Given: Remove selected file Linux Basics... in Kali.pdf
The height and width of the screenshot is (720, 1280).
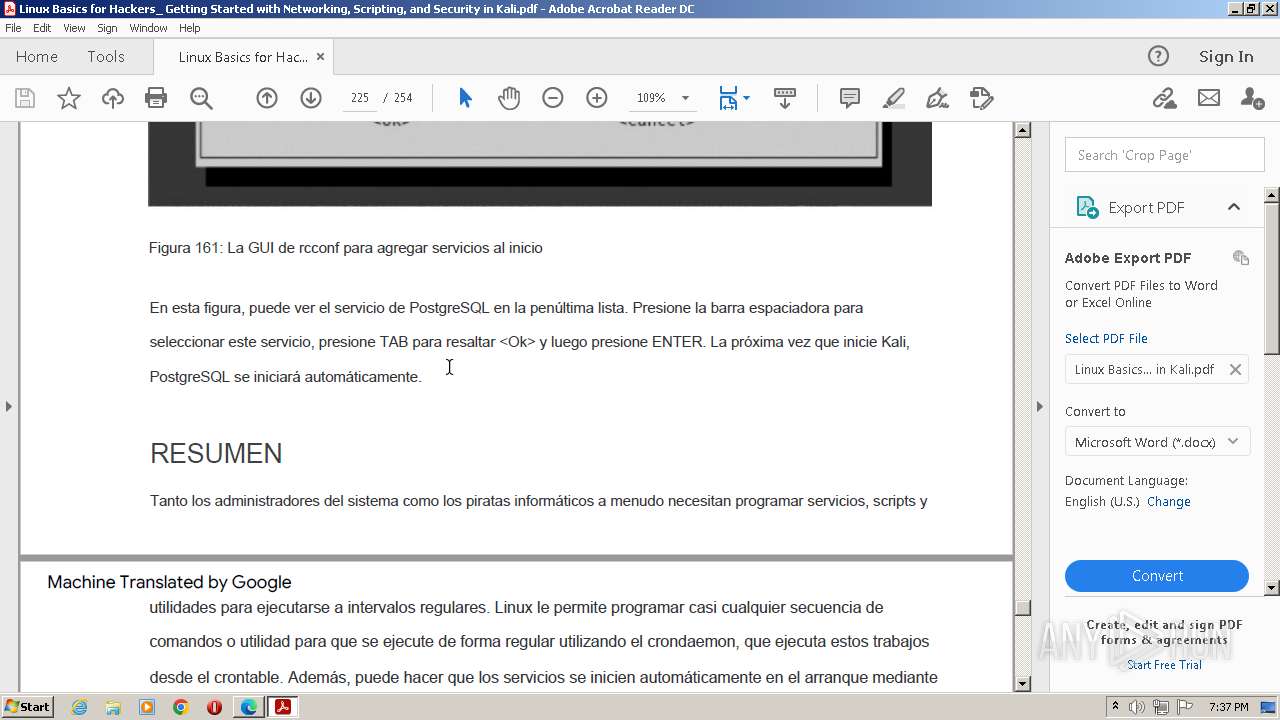Looking at the screenshot, I should [1235, 369].
